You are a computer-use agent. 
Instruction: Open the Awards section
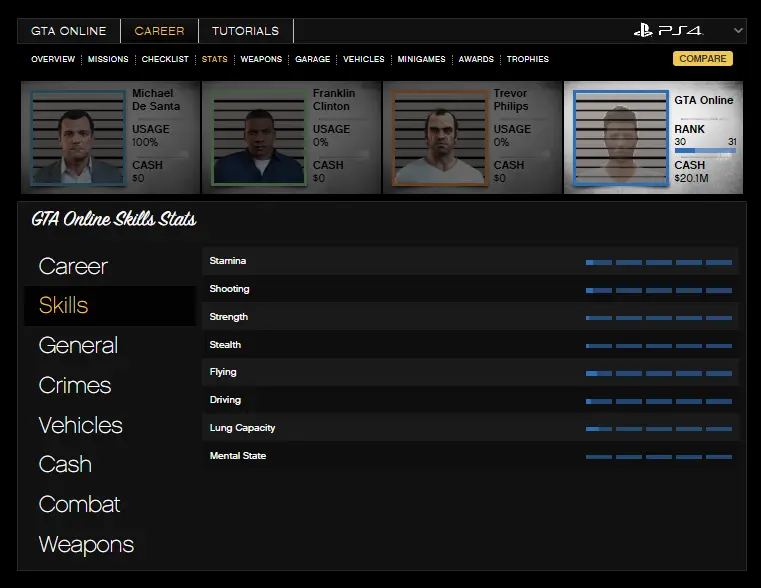(x=476, y=59)
